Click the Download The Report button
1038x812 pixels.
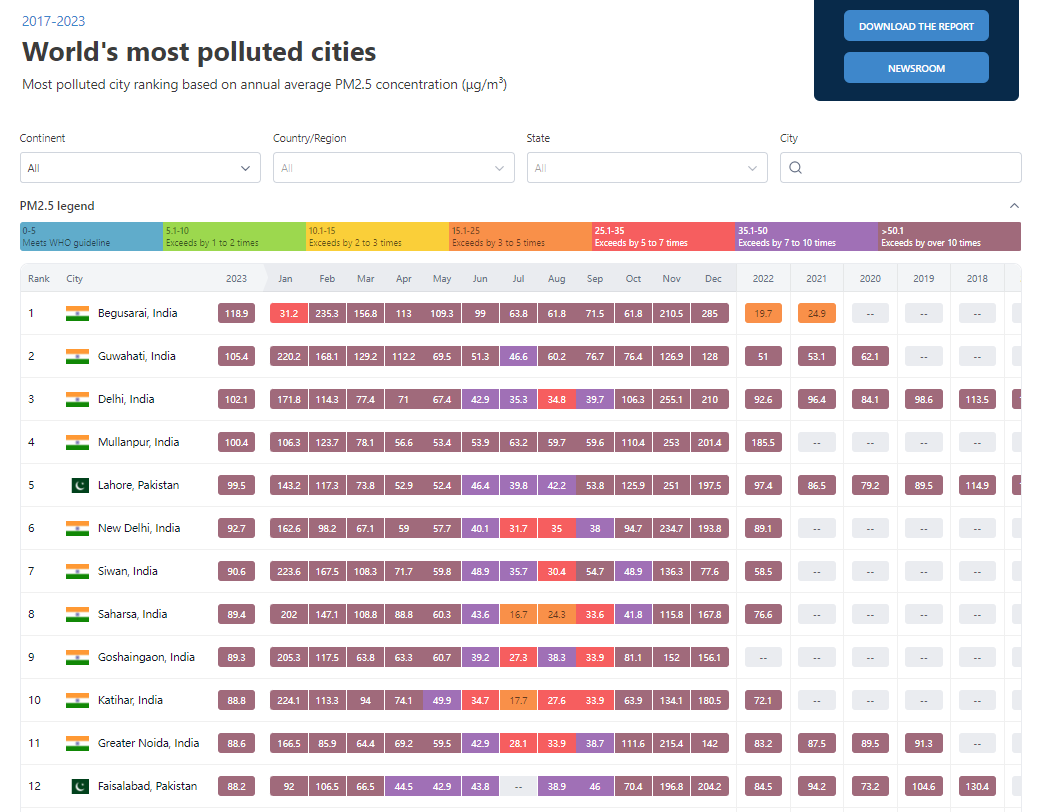pyautogui.click(x=916, y=26)
